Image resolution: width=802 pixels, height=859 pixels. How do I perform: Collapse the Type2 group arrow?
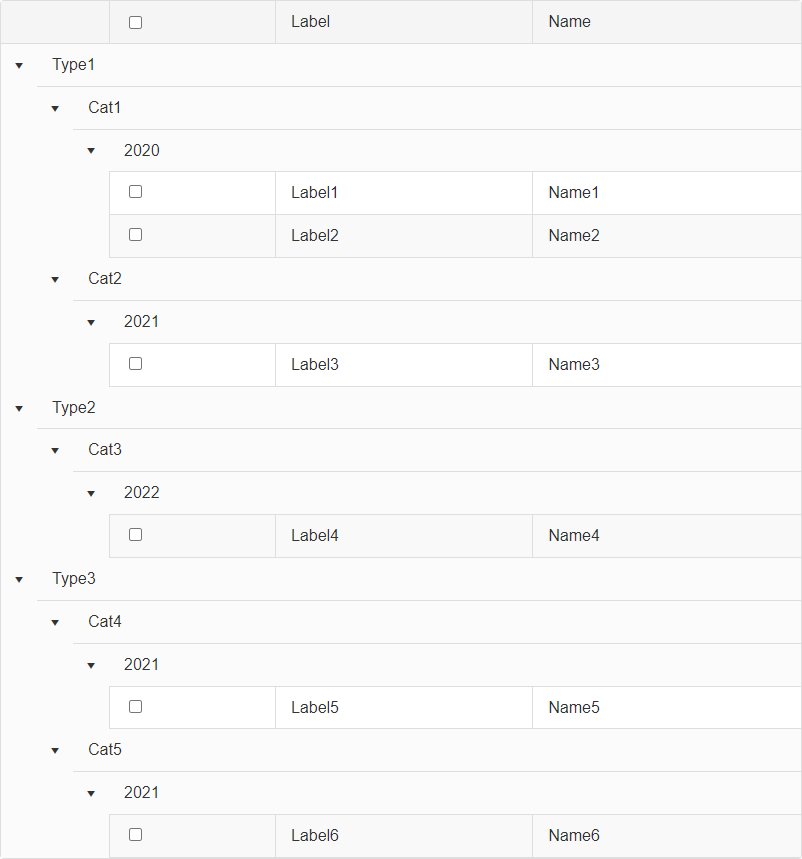19,408
